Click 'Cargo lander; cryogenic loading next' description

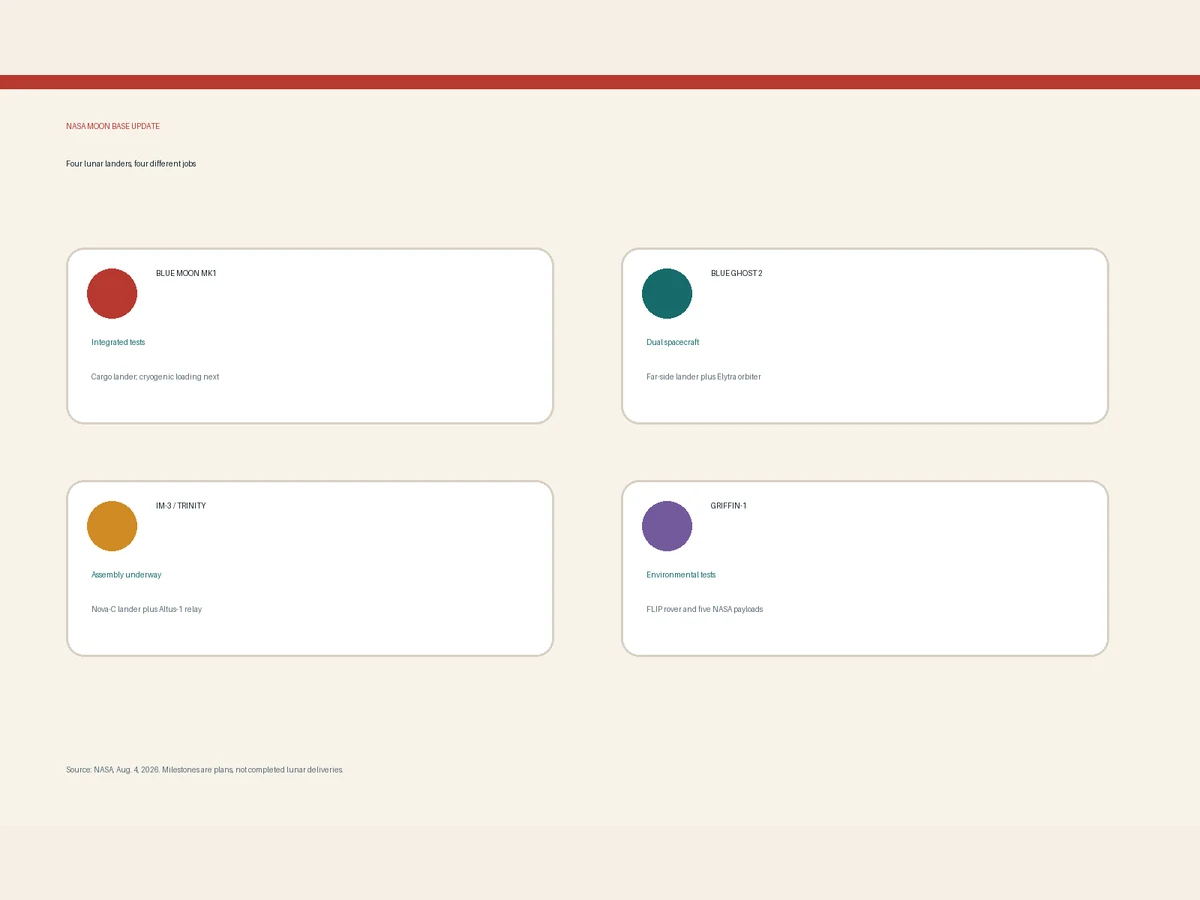point(155,377)
